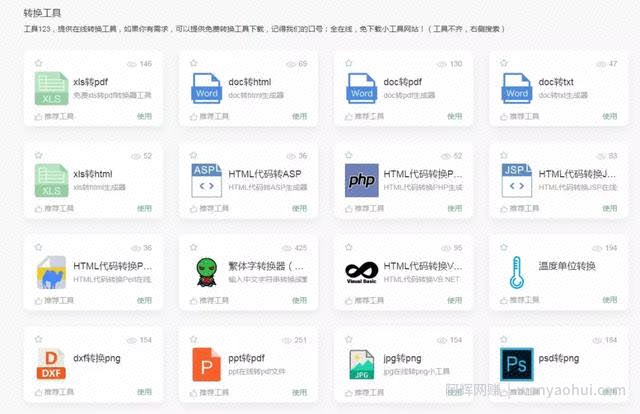Open the 温度单位转换 title text

click(x=567, y=266)
